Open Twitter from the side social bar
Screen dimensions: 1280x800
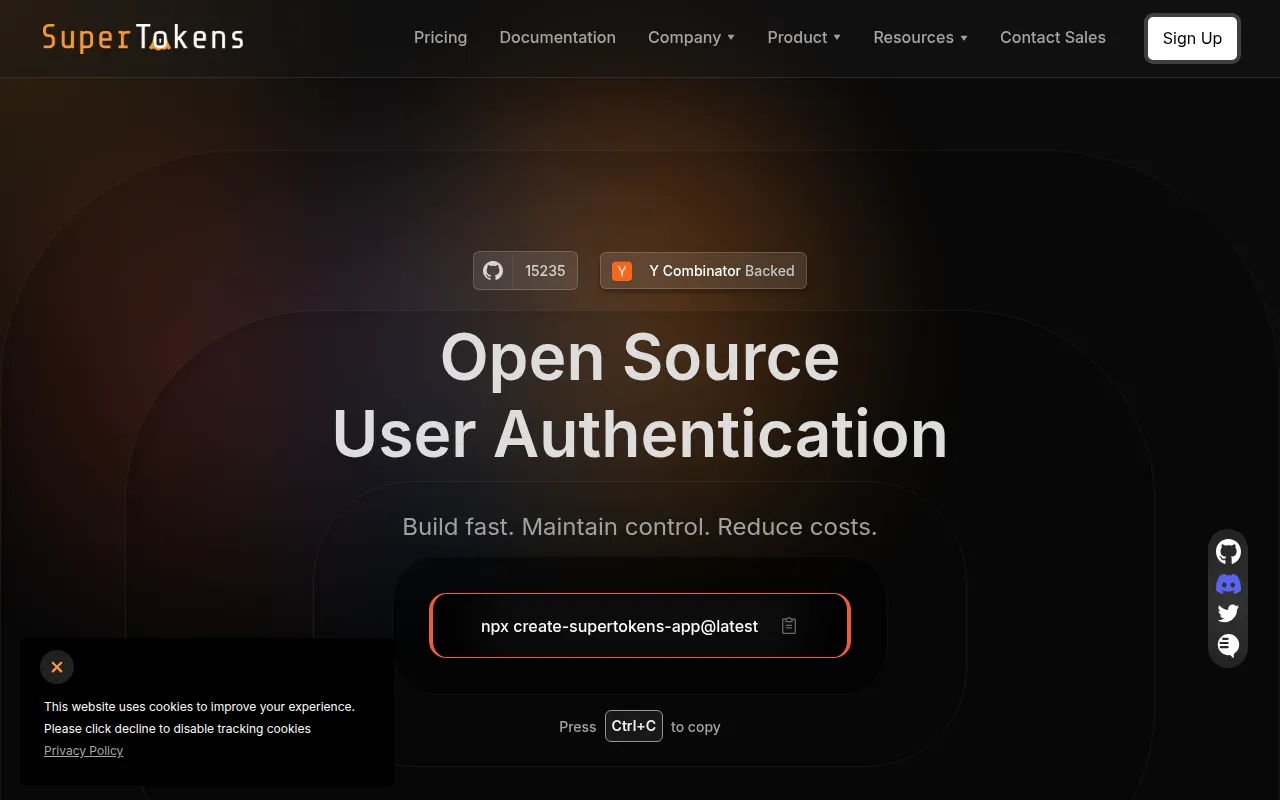1228,614
